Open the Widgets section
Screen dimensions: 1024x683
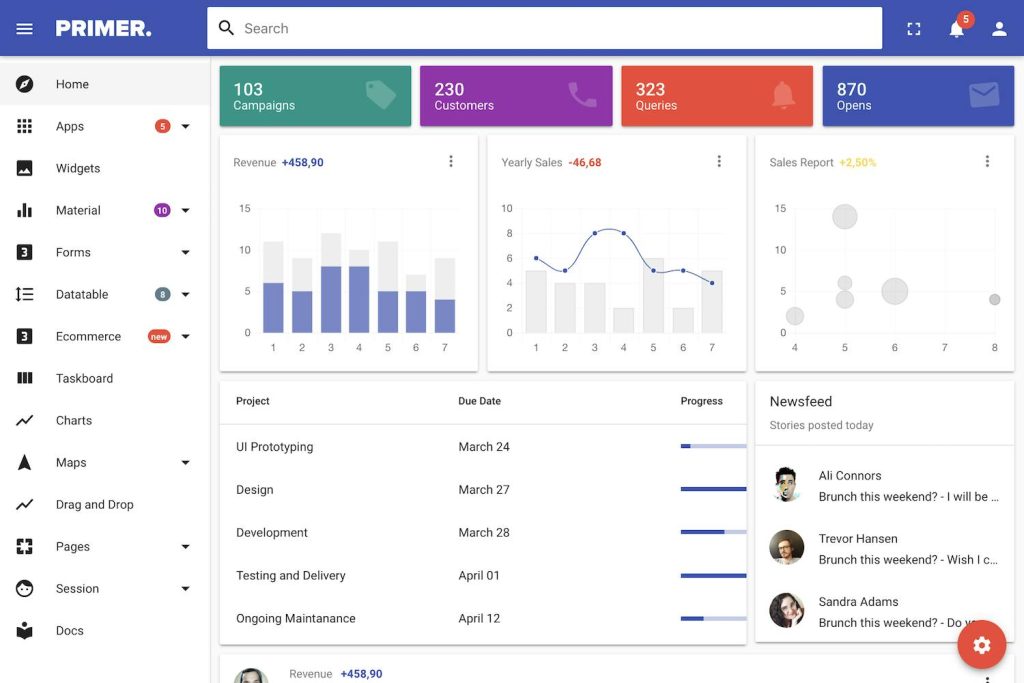[79, 168]
